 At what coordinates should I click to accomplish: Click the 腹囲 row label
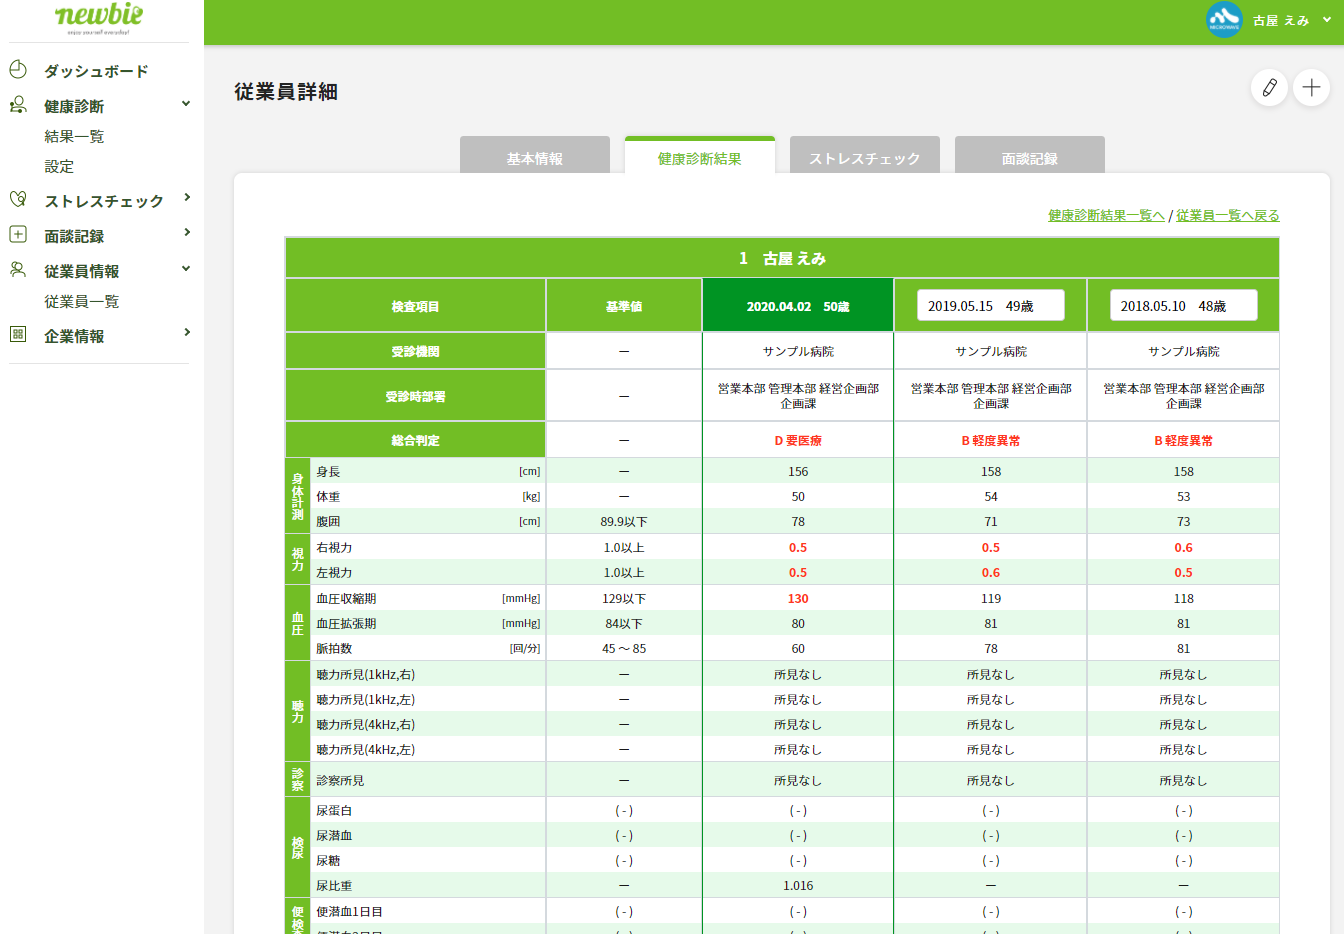coord(328,522)
